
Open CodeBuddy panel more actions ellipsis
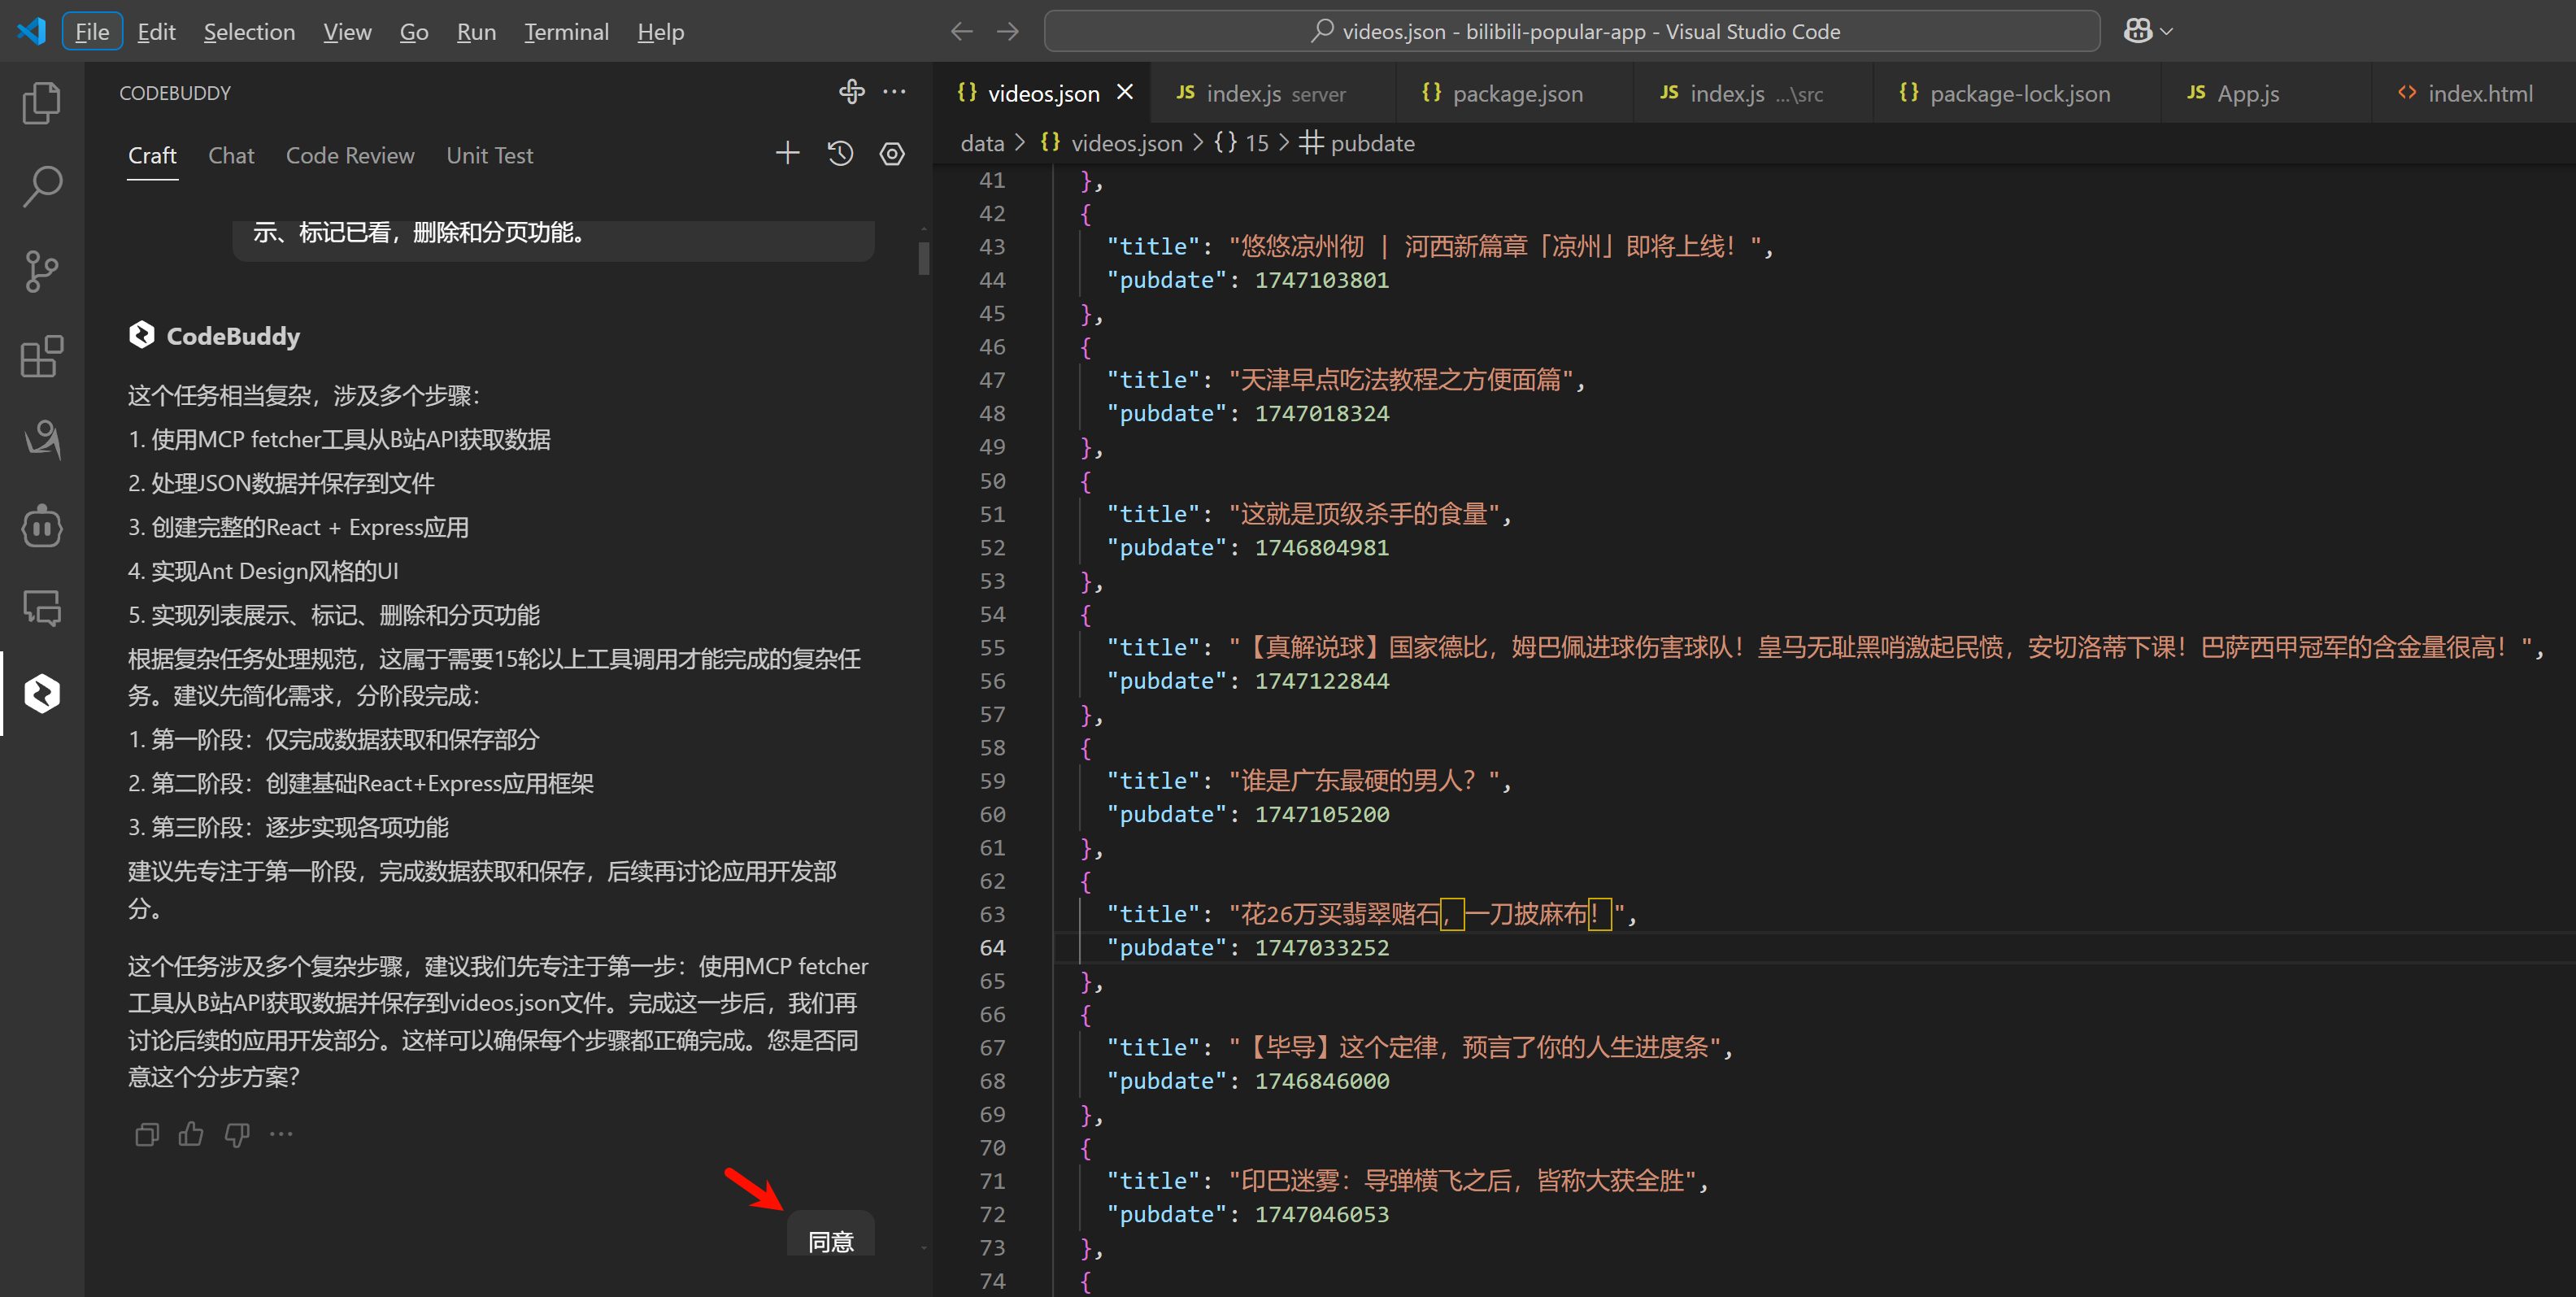tap(895, 92)
